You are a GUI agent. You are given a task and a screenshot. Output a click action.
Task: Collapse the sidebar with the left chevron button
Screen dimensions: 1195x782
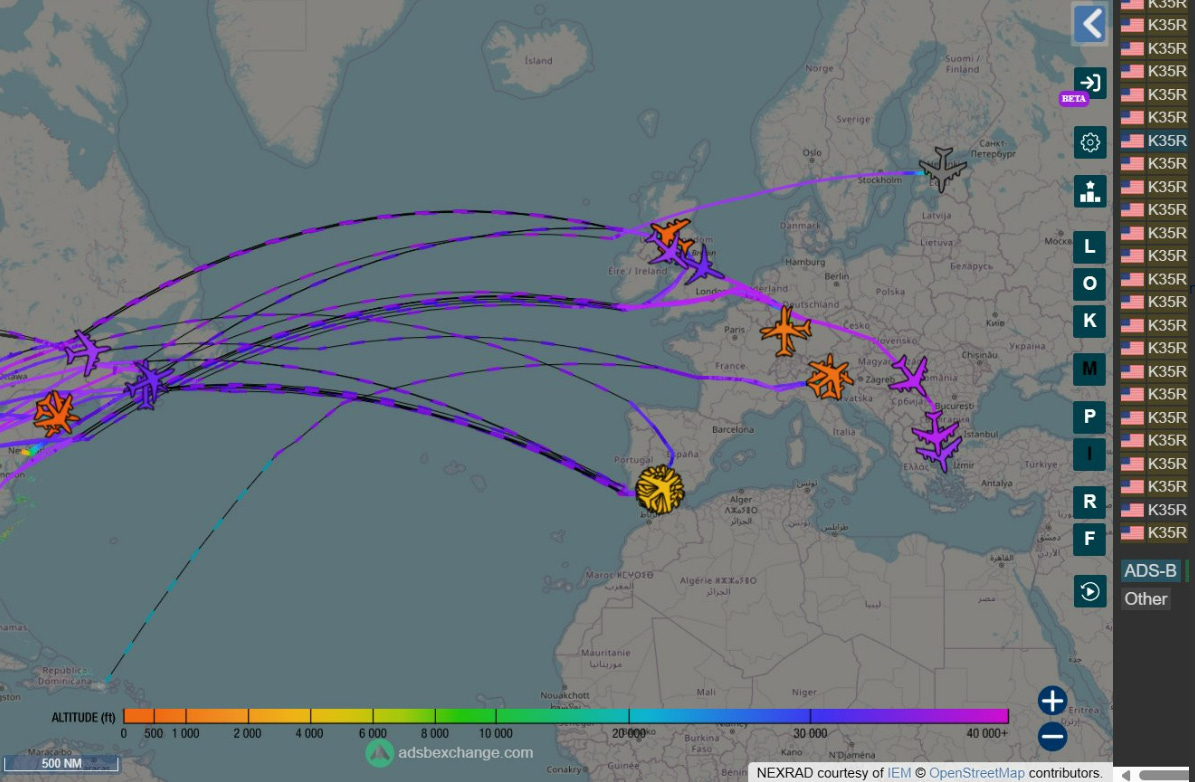(1090, 24)
